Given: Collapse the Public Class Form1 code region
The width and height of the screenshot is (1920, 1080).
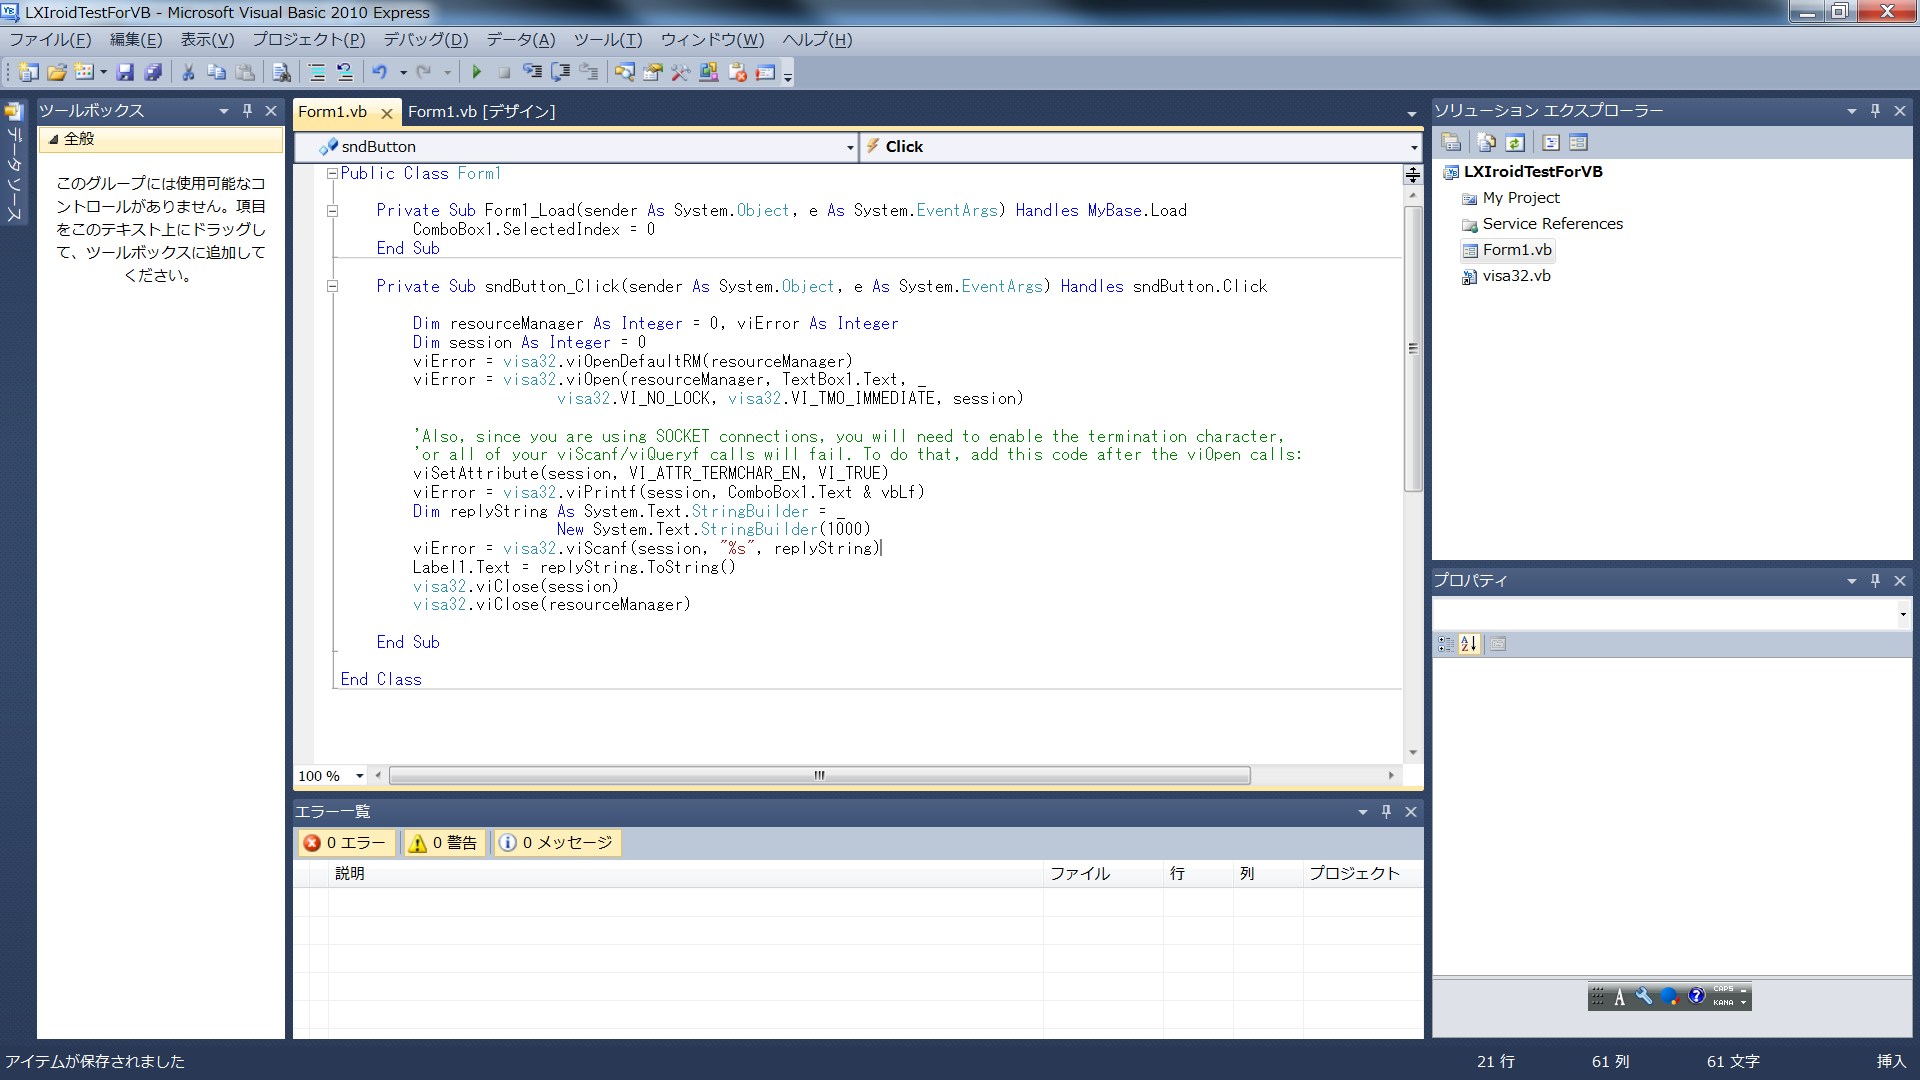Looking at the screenshot, I should pos(332,173).
